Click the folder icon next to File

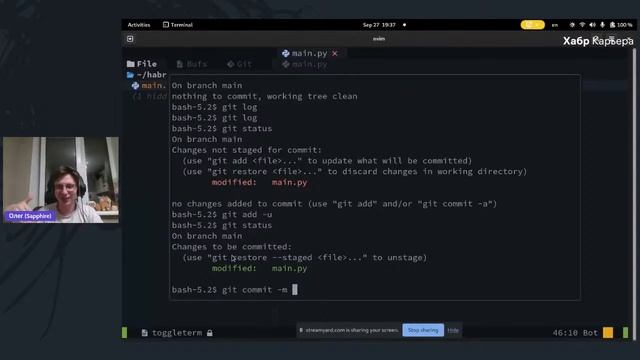click(131, 64)
